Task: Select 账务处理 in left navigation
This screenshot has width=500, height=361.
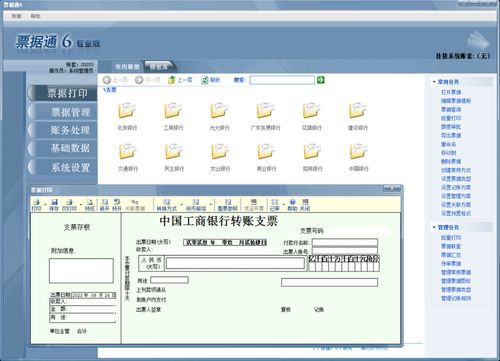Action: [x=63, y=130]
